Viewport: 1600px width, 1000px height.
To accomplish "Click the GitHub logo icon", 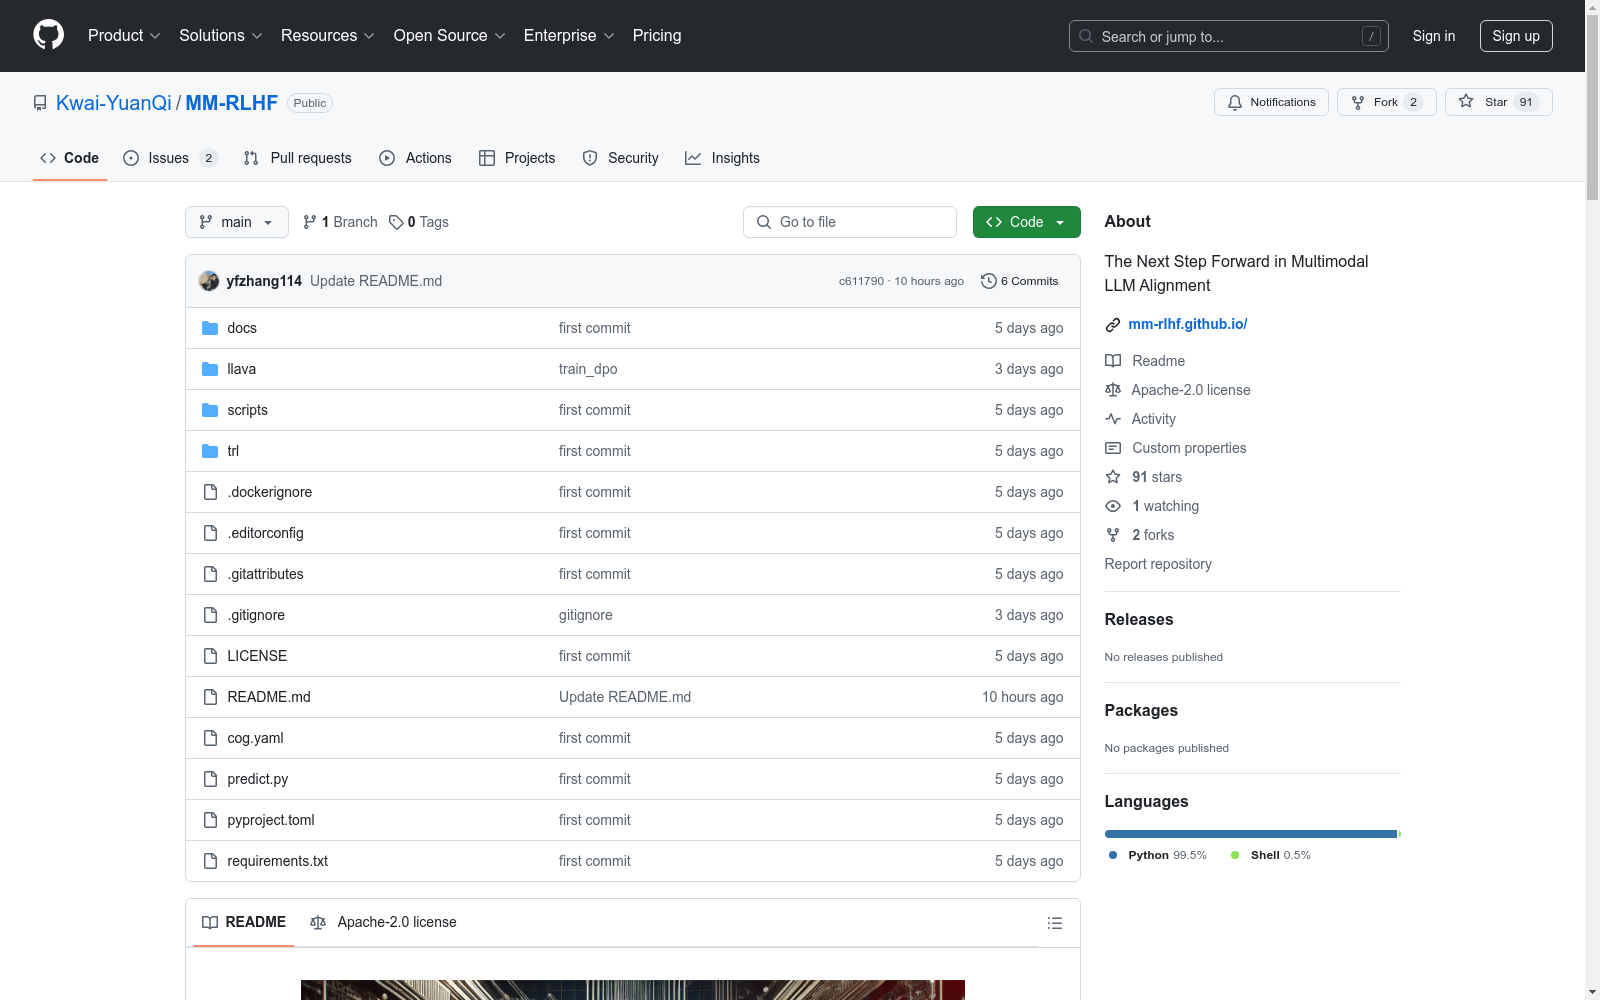I will pyautogui.click(x=48, y=35).
